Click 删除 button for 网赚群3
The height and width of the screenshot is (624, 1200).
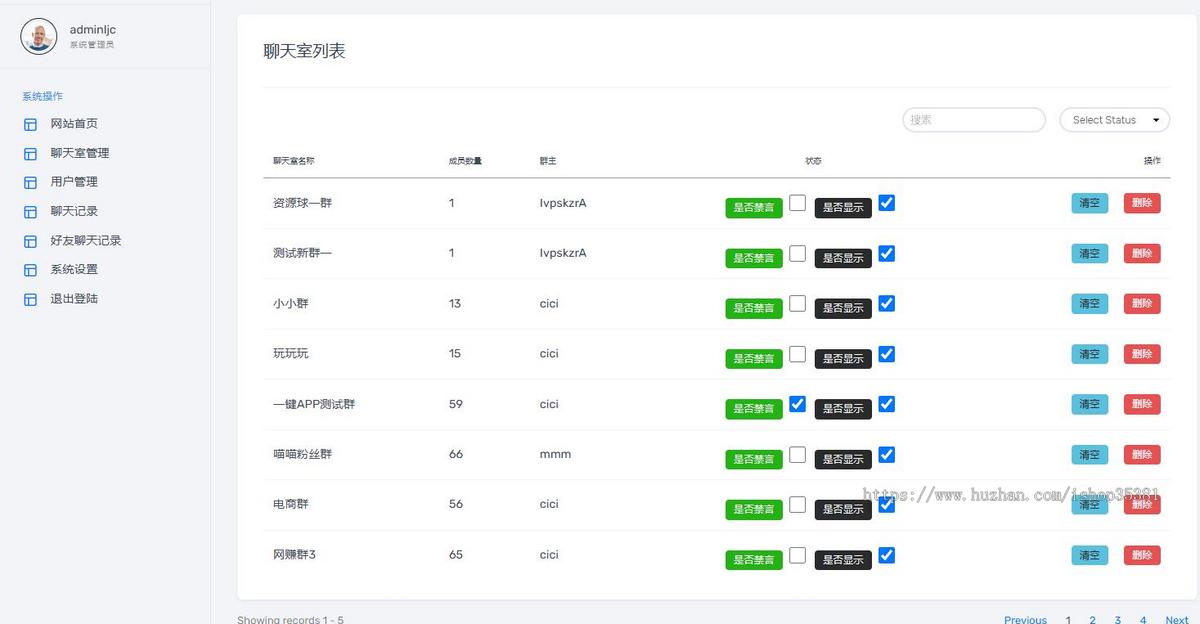point(1142,555)
